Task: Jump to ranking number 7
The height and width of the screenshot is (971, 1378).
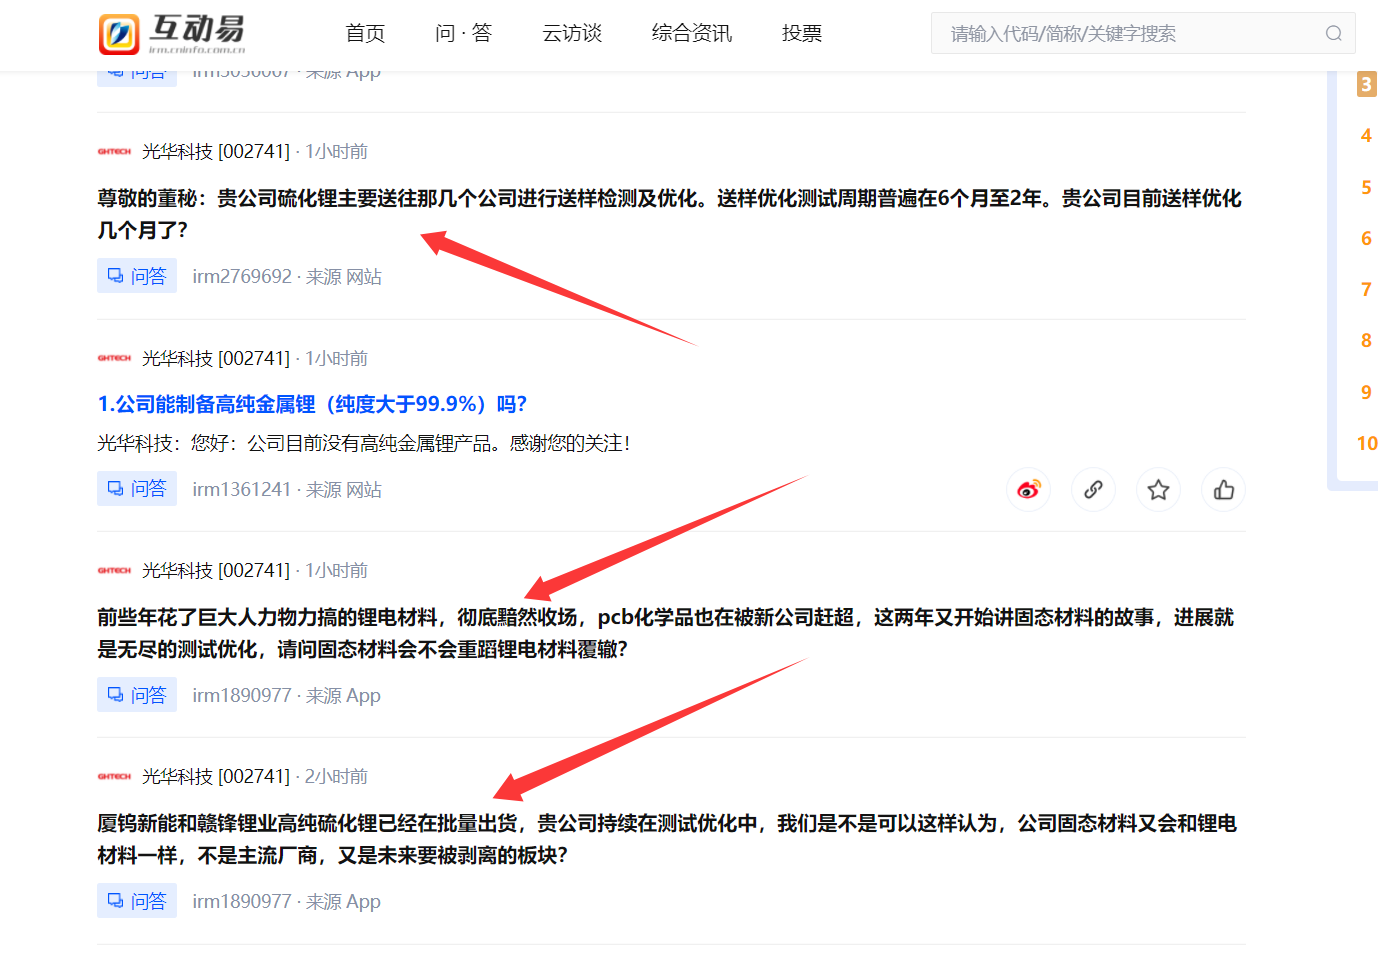Action: 1366,289
